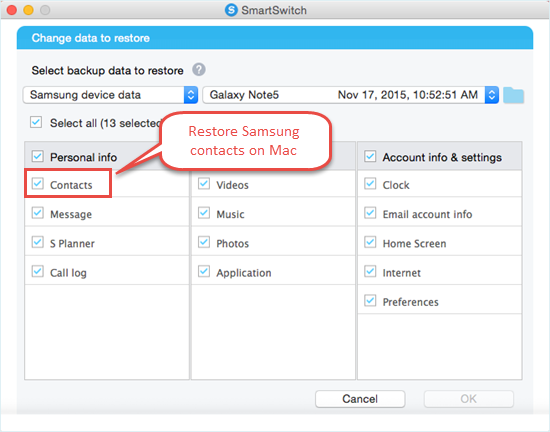Click the Email account info label
Image resolution: width=550 pixels, height=432 pixels.
pyautogui.click(x=427, y=215)
